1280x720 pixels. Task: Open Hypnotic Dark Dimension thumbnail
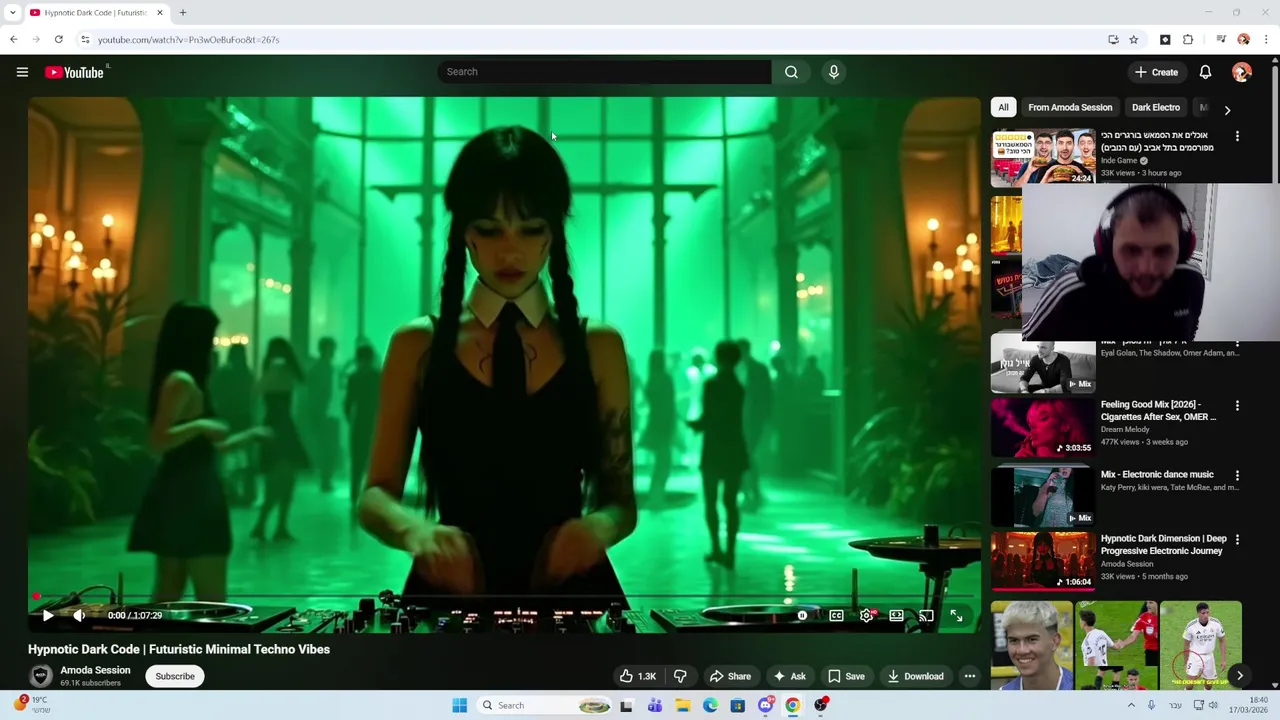pos(1043,561)
